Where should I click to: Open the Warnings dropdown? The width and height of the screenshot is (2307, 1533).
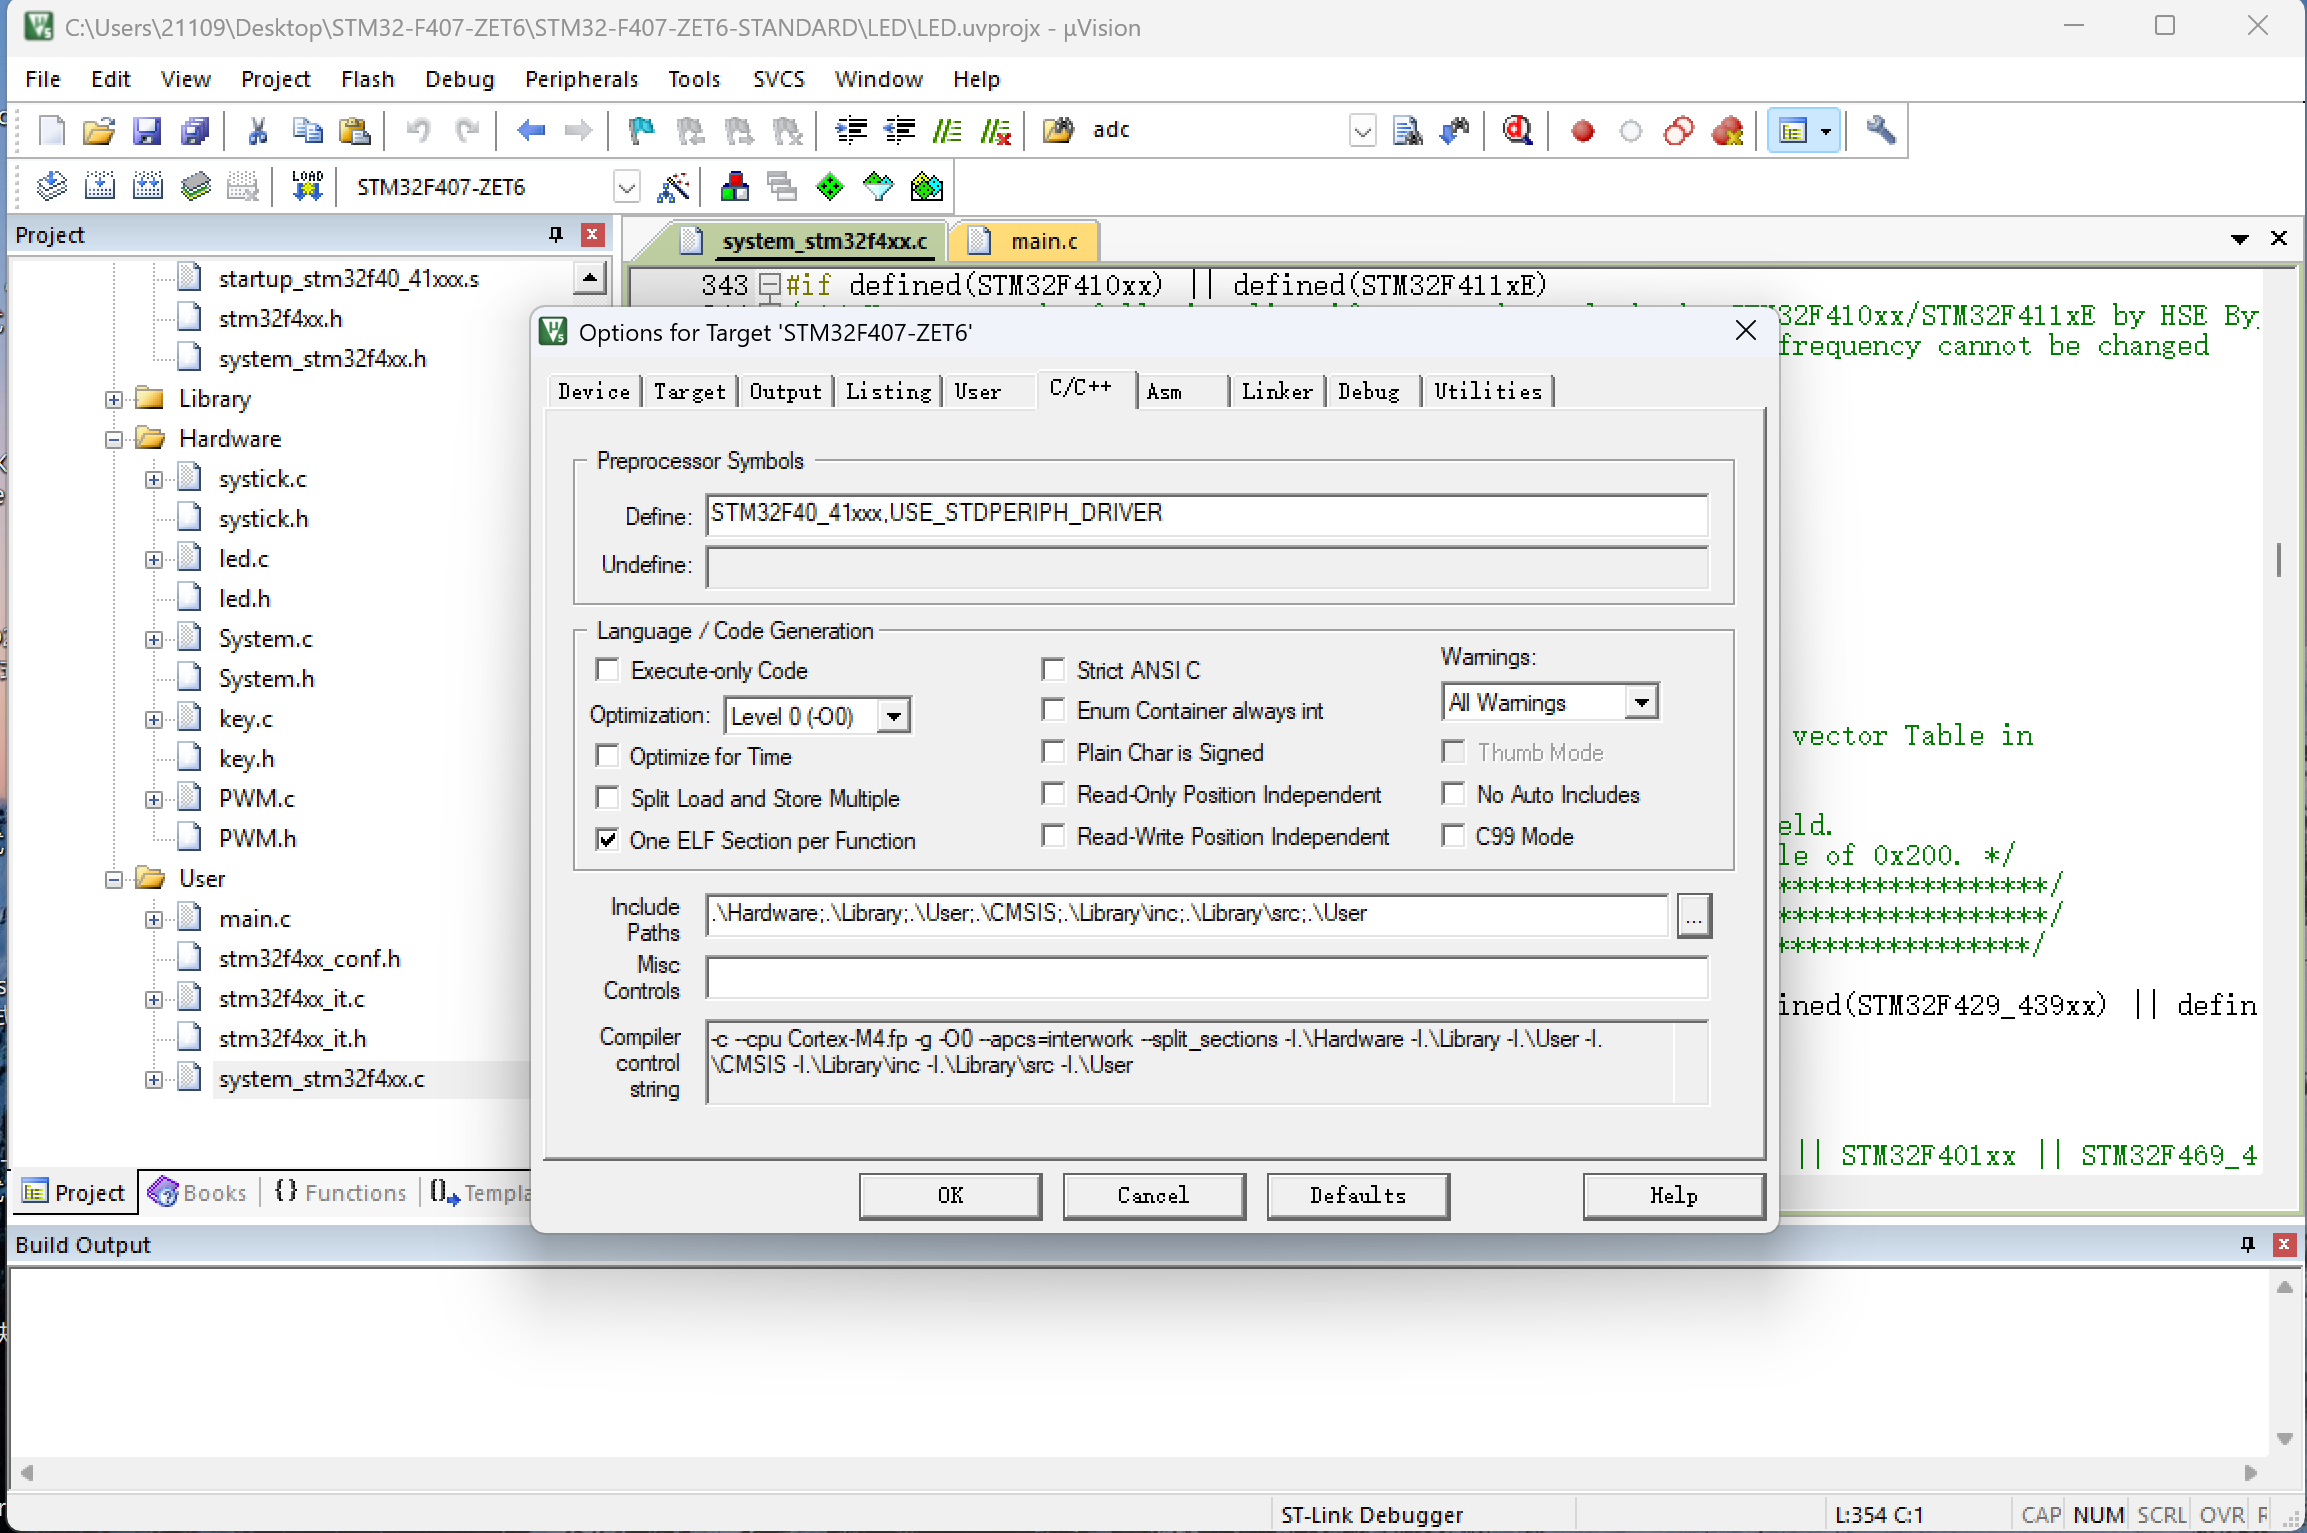(x=1641, y=702)
